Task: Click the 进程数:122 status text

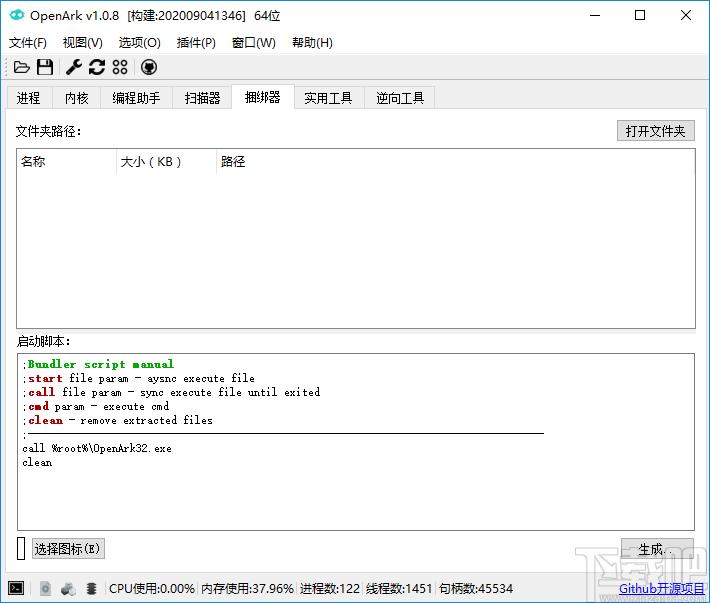Action: coord(330,589)
